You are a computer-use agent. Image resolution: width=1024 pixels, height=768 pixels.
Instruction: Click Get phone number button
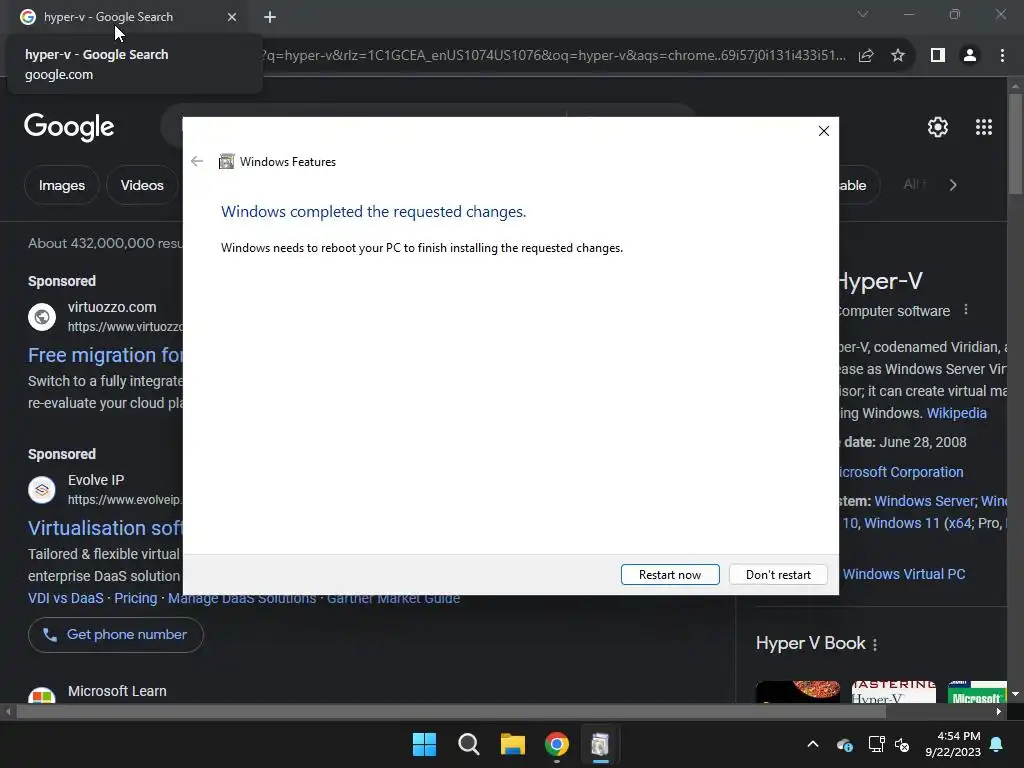pyautogui.click(x=116, y=635)
